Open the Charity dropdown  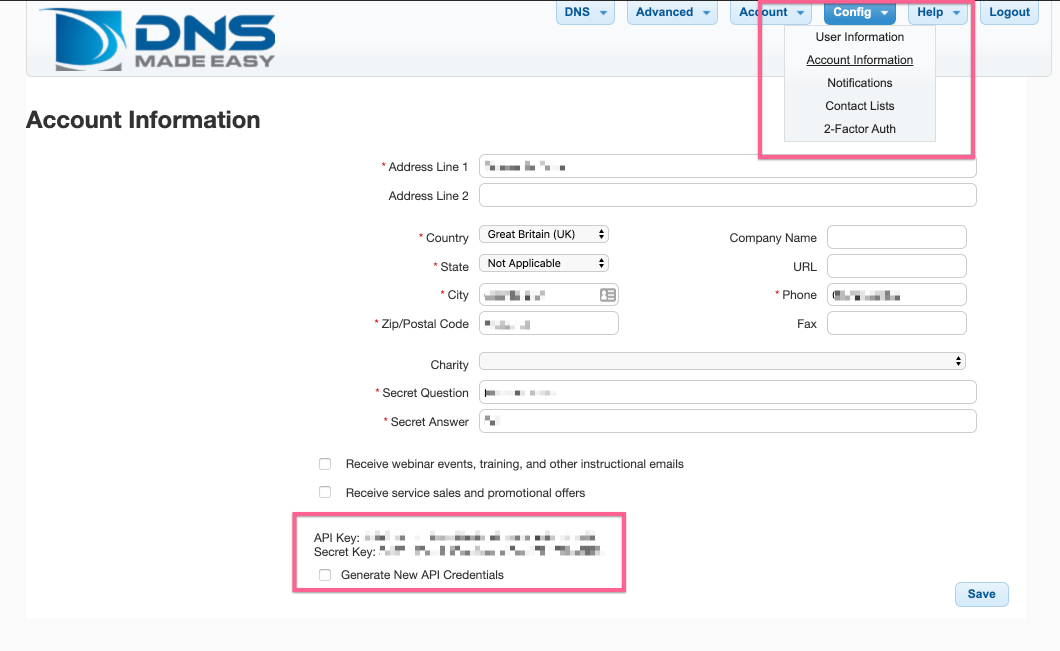(722, 361)
